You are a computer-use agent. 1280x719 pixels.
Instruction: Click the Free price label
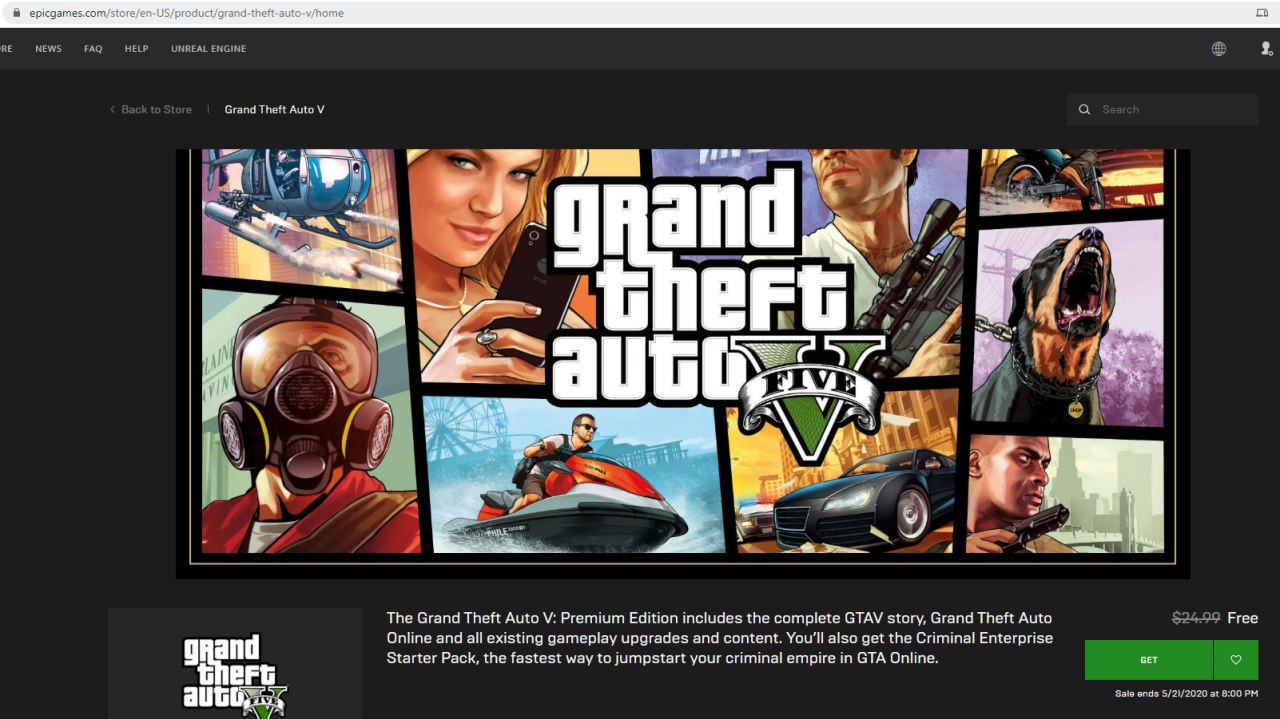pyautogui.click(x=1242, y=618)
